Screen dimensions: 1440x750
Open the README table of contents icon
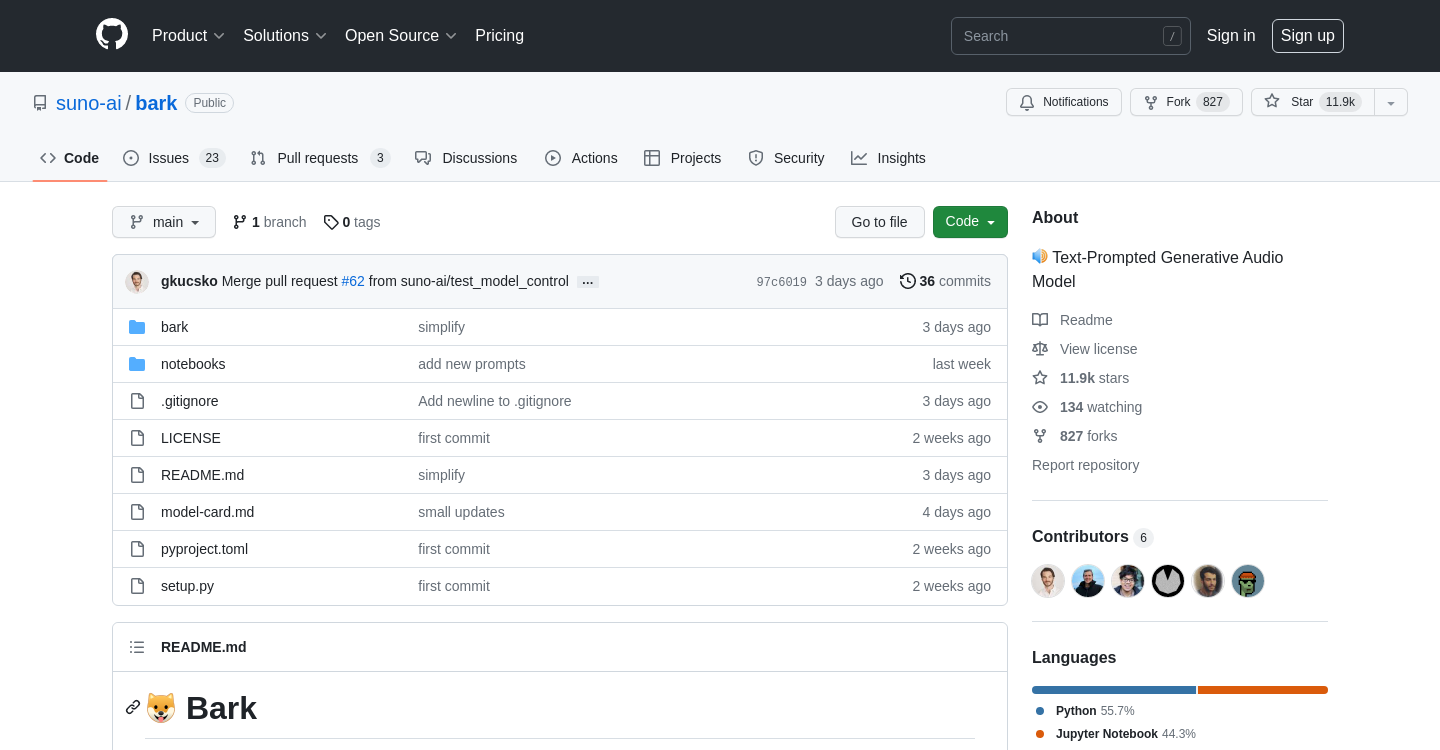click(137, 647)
